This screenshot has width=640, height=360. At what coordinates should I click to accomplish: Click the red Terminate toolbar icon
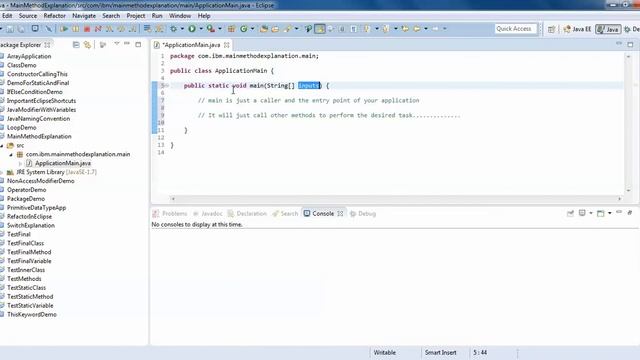click(x=87, y=29)
